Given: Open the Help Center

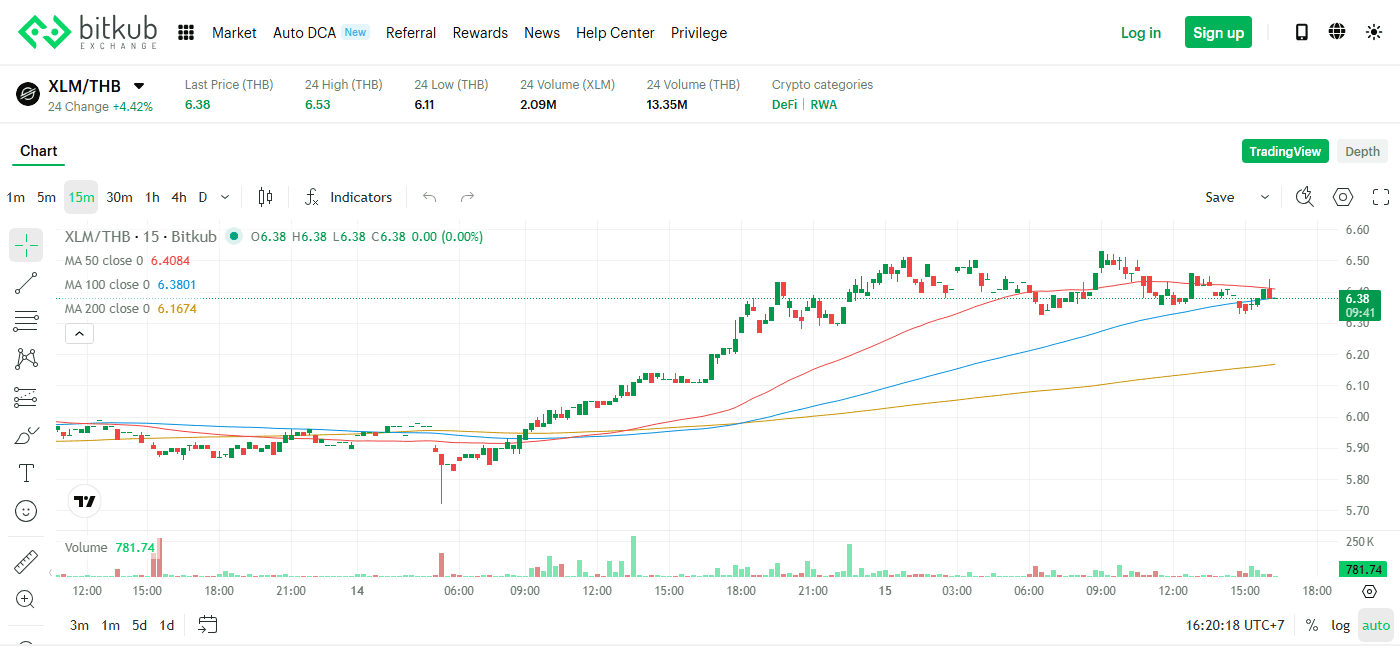Looking at the screenshot, I should 615,33.
